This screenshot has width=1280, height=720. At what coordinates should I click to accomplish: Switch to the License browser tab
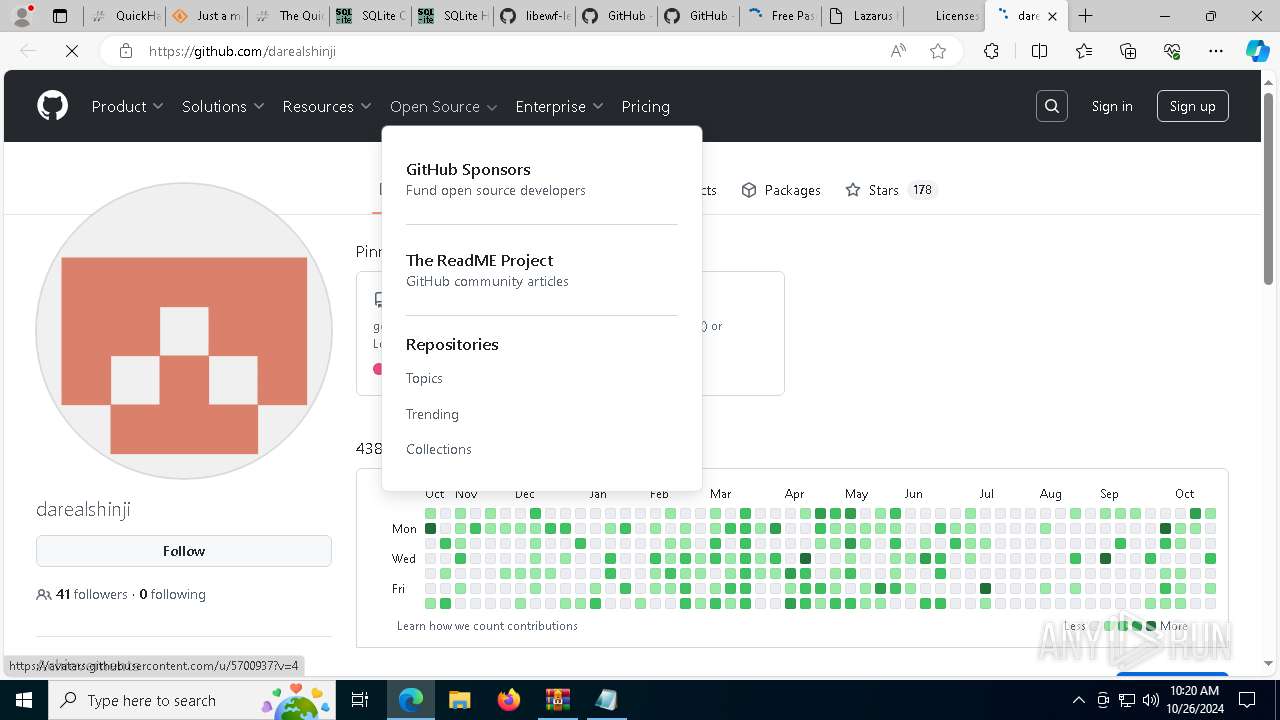tap(945, 16)
